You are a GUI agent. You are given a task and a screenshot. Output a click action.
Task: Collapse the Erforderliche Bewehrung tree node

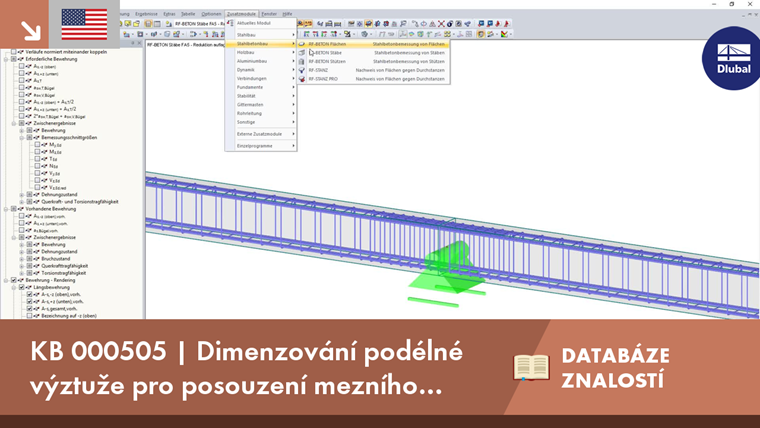tap(6, 59)
